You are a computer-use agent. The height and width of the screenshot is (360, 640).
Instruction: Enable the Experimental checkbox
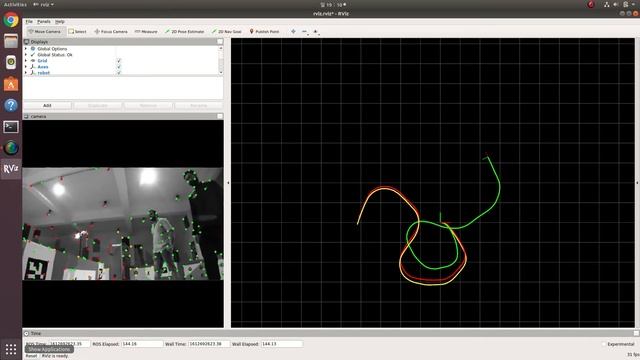click(604, 344)
